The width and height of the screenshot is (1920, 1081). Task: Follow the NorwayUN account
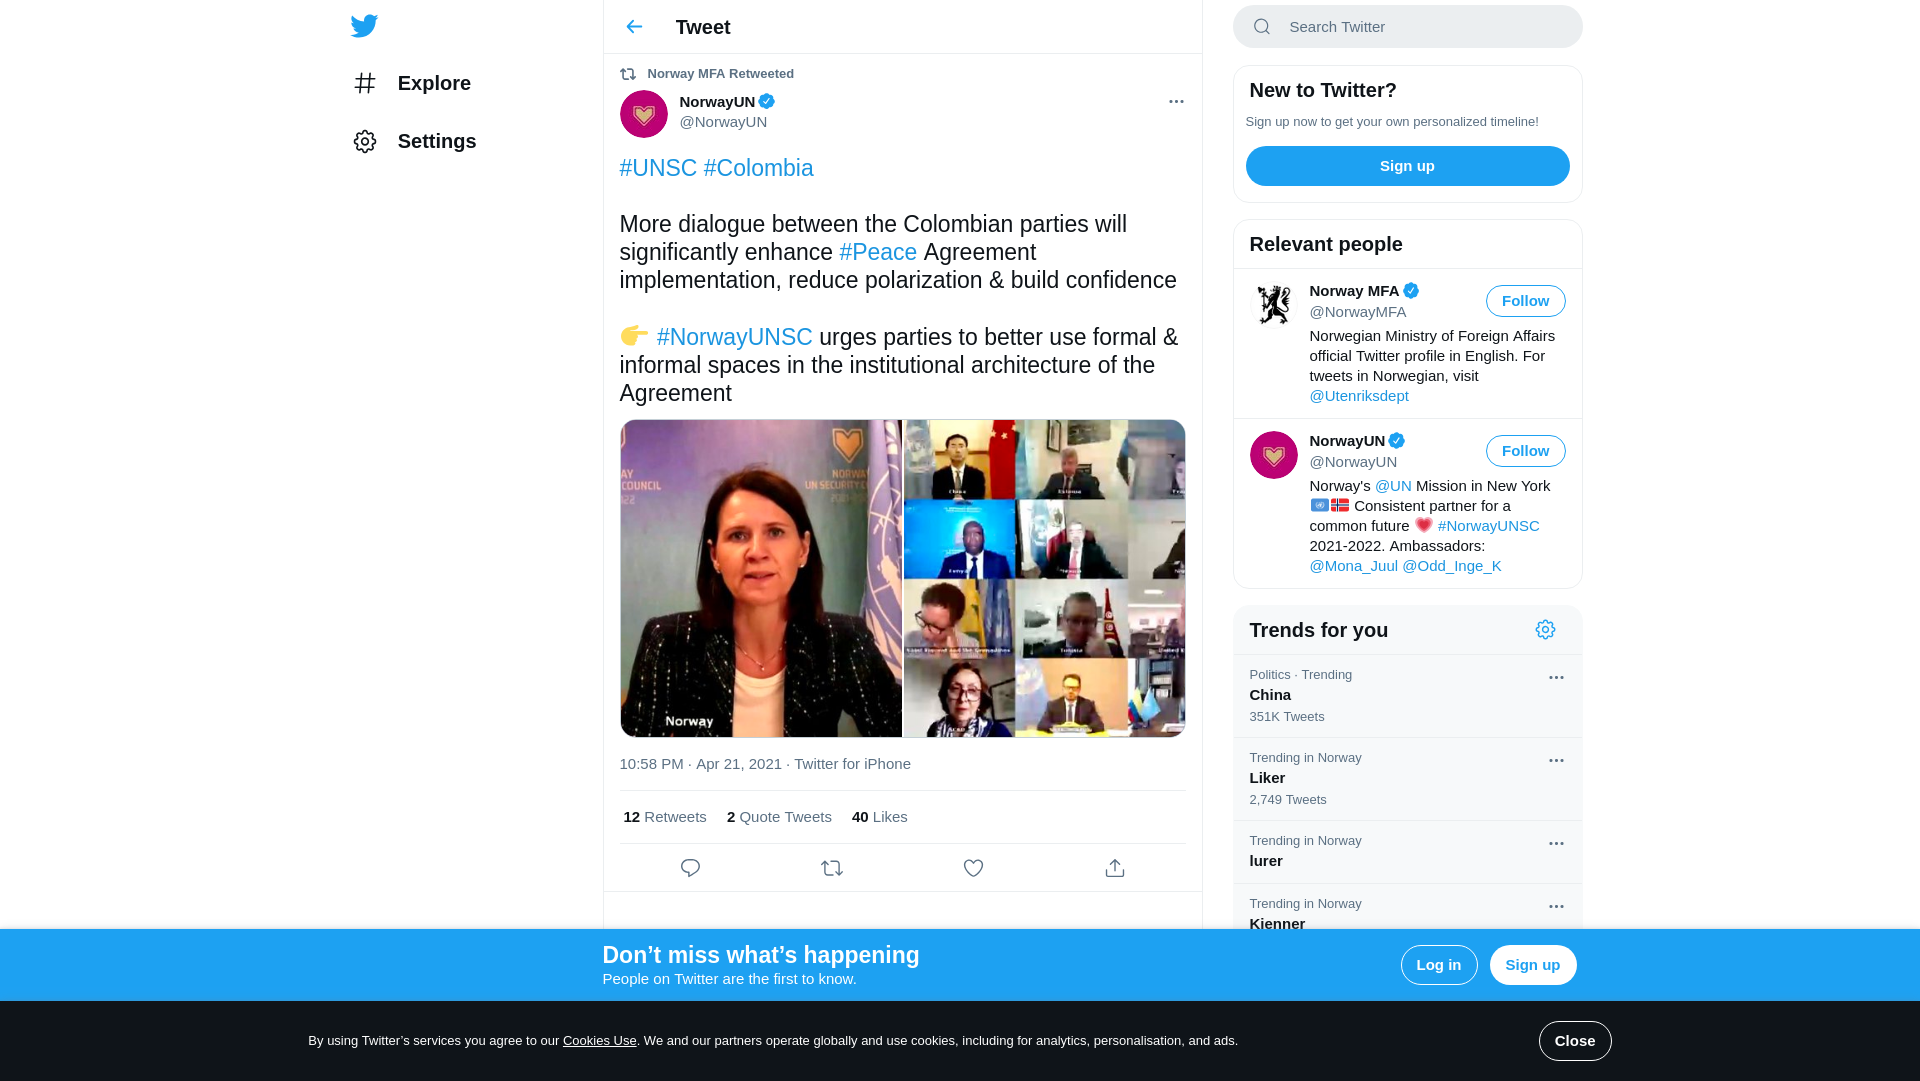[x=1525, y=451]
